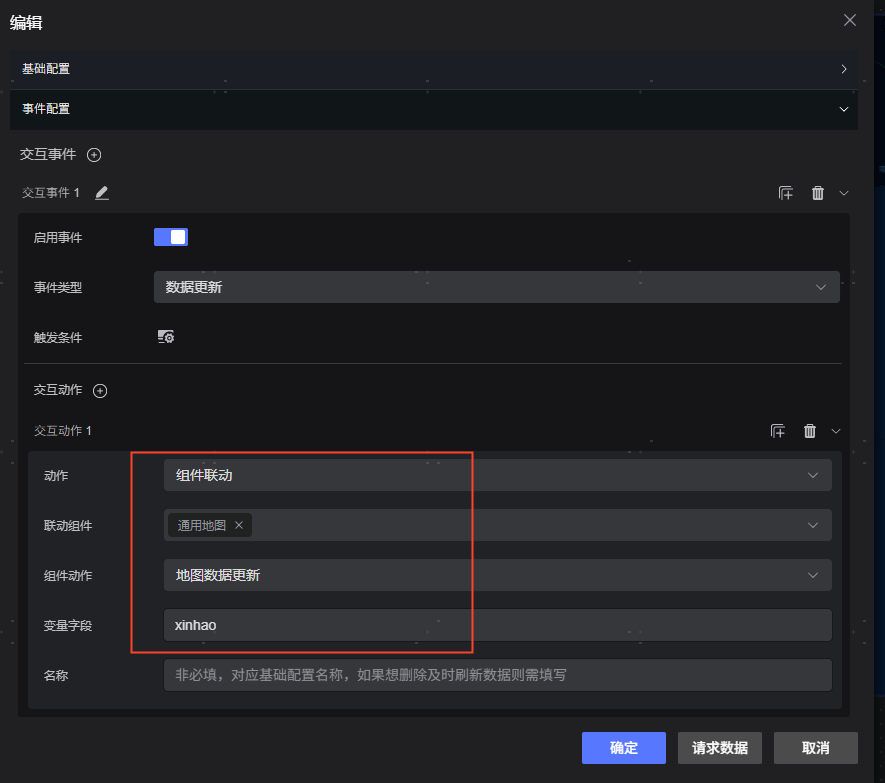Delete 交互事件 1 with trash icon
The width and height of the screenshot is (885, 783).
818,193
